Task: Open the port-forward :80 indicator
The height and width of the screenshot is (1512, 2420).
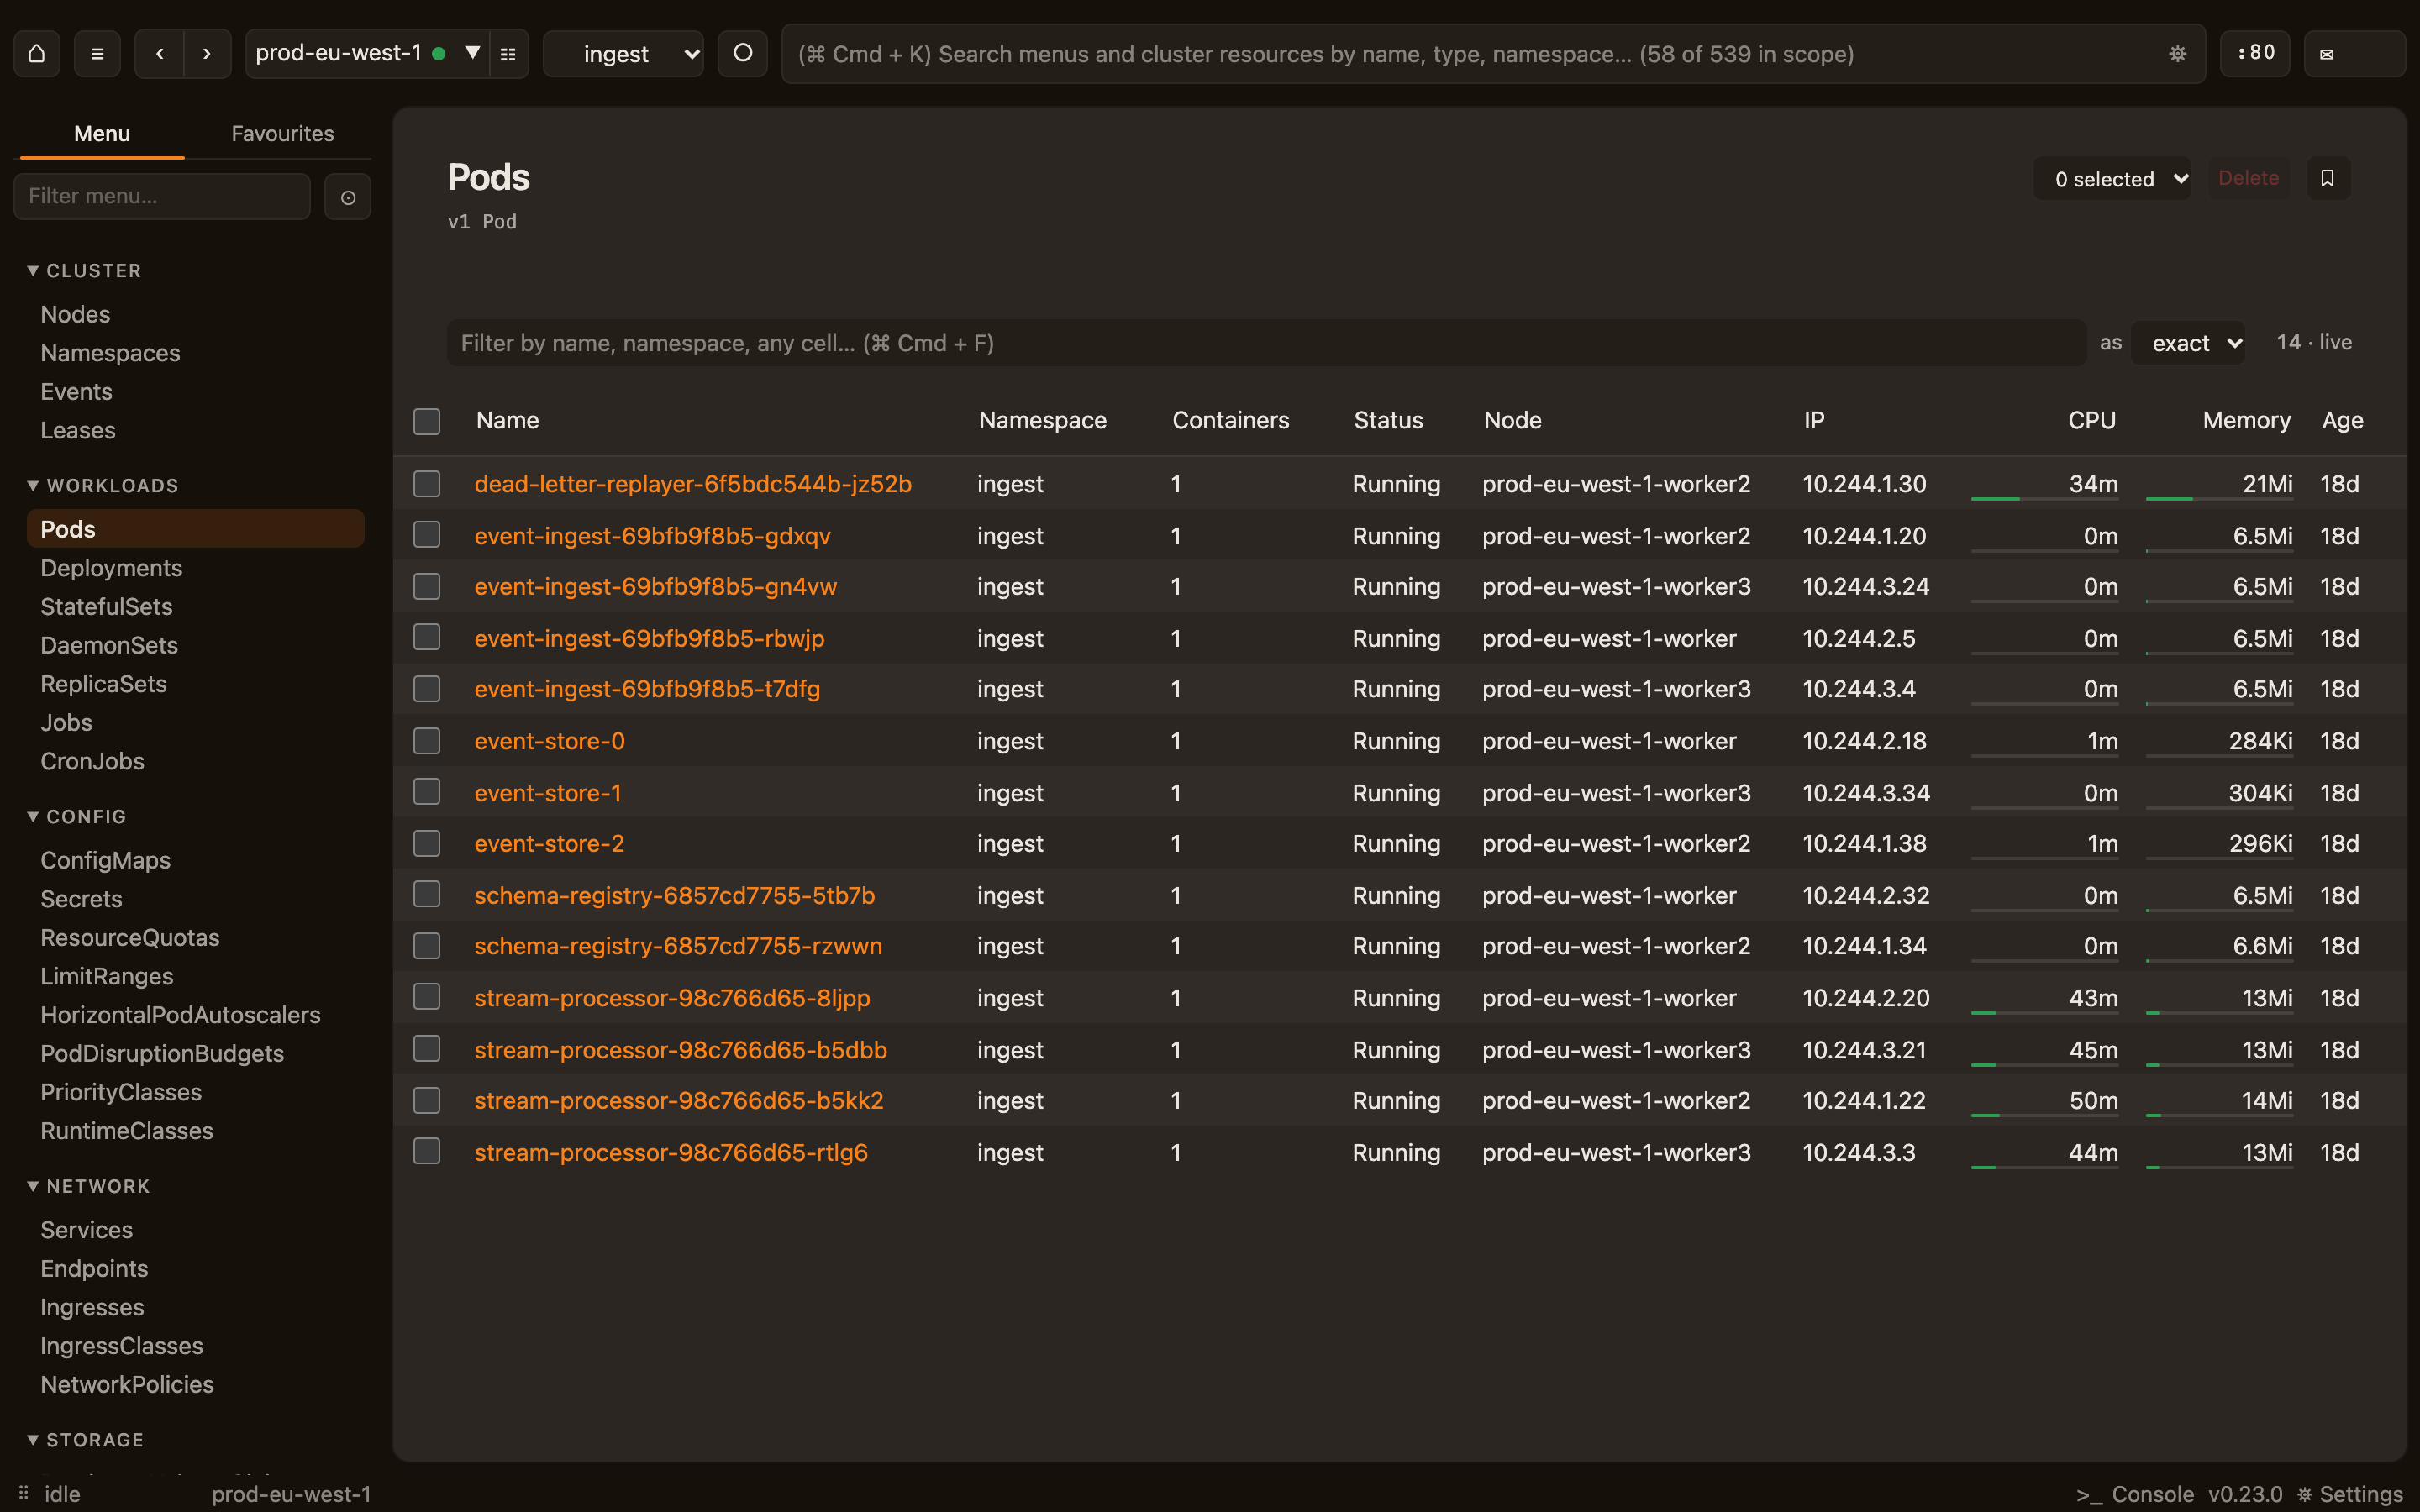Action: pos(2255,54)
